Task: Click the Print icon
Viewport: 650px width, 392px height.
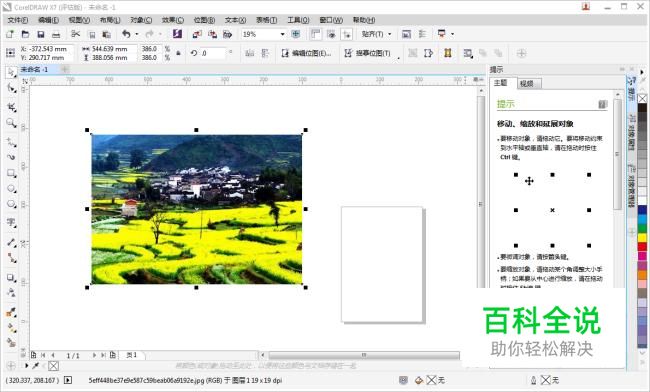Action: tap(56, 34)
